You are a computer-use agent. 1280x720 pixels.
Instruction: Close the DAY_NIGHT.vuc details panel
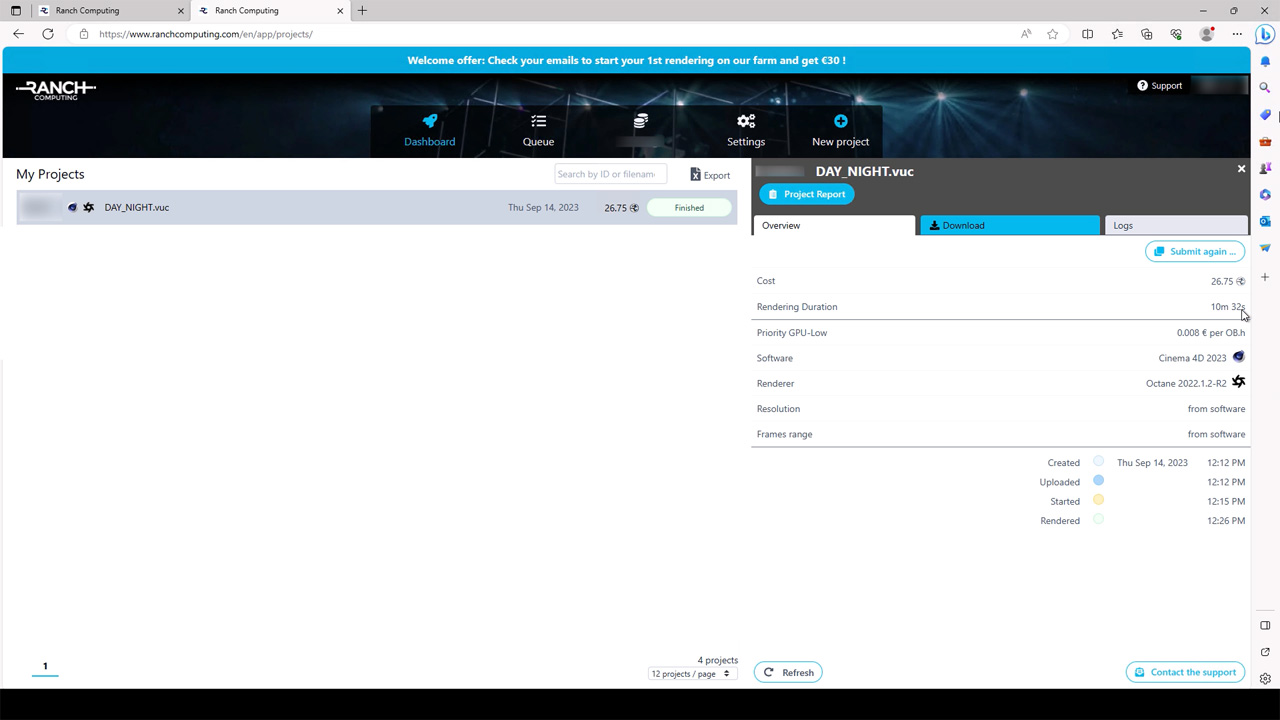point(1242,169)
